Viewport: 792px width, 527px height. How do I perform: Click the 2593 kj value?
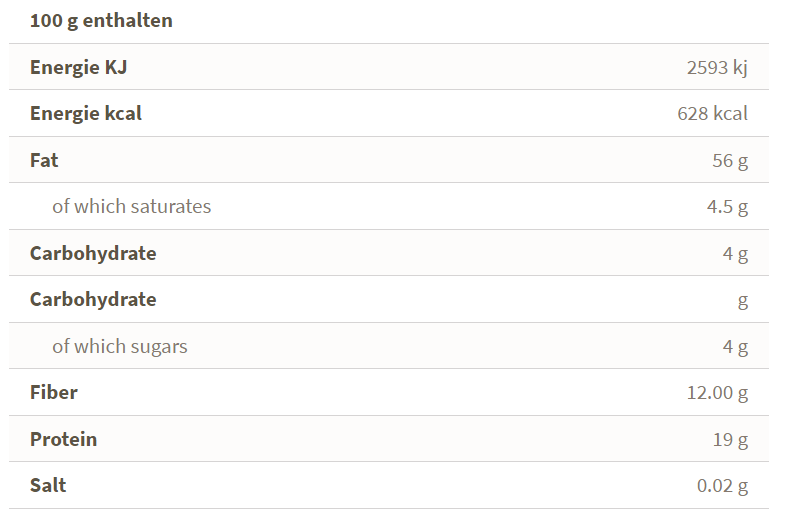tap(717, 67)
